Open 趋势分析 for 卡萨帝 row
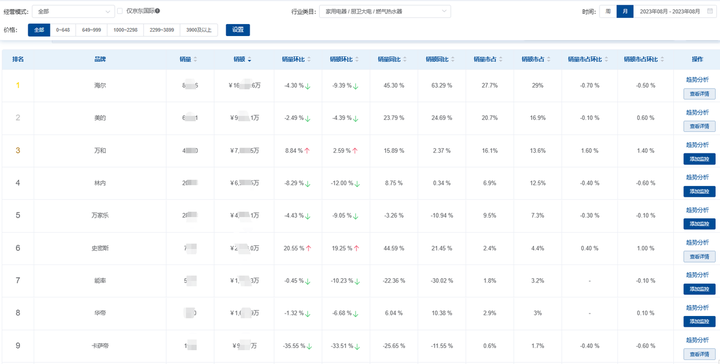This screenshot has width=720, height=364. [697, 340]
